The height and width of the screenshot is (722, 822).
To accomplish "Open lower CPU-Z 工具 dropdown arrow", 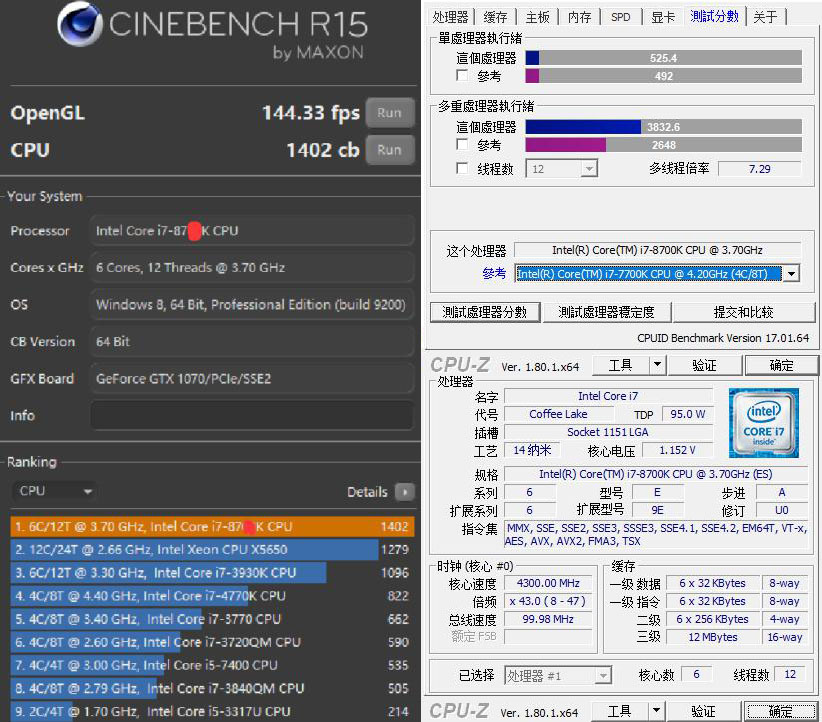I will (x=656, y=712).
